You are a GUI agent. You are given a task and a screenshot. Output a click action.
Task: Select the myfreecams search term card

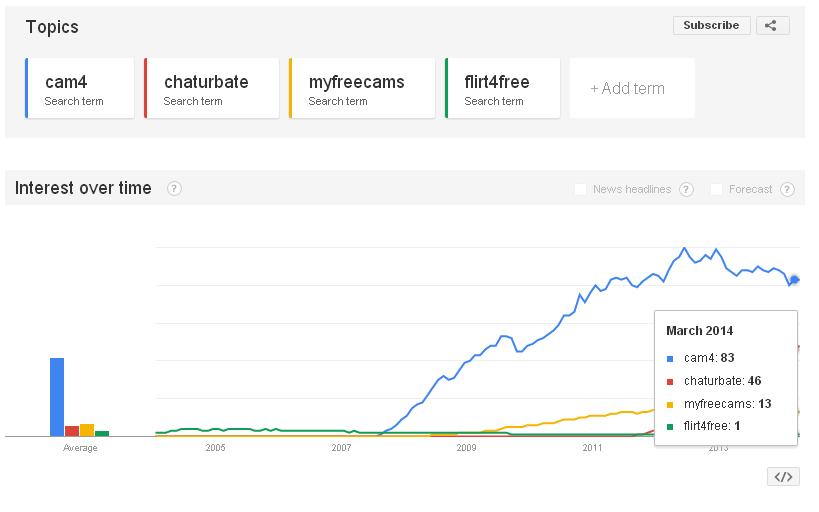[362, 88]
